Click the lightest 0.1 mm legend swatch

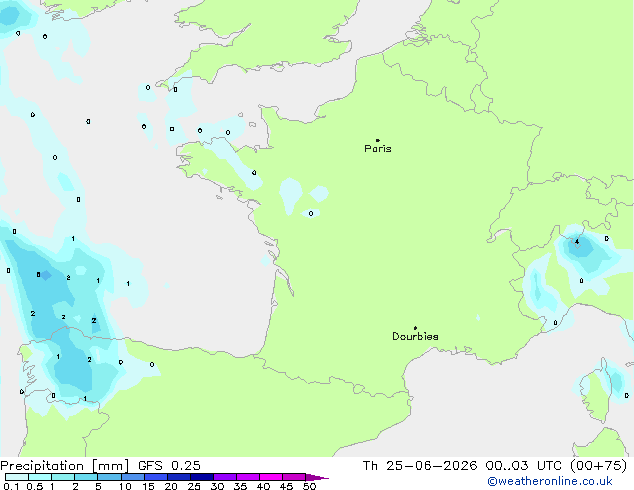tap(17, 477)
